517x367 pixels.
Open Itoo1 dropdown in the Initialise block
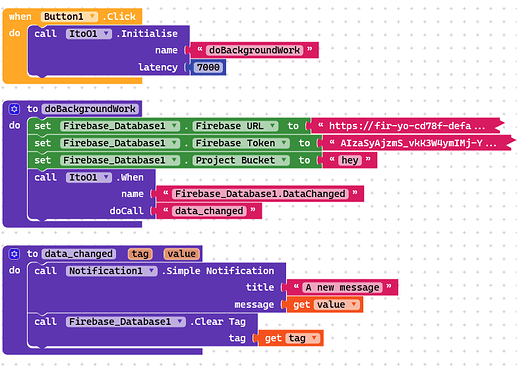pos(89,34)
